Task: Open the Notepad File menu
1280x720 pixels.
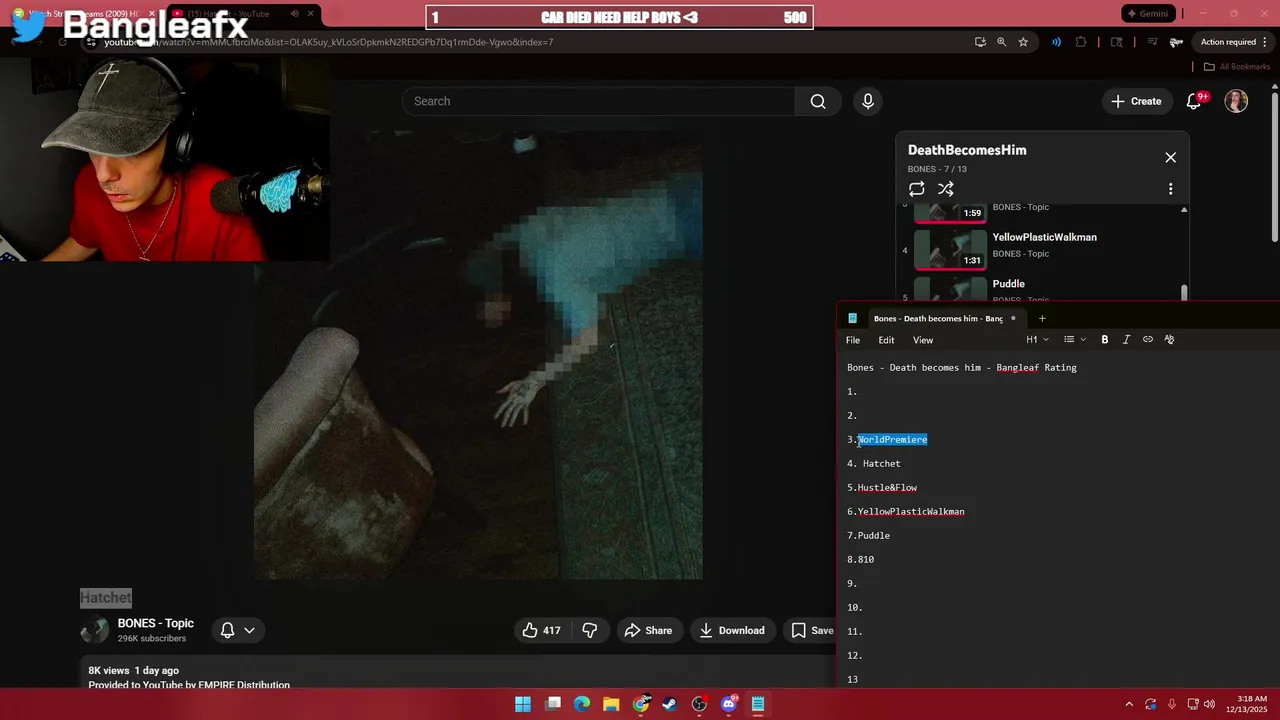Action: 853,340
